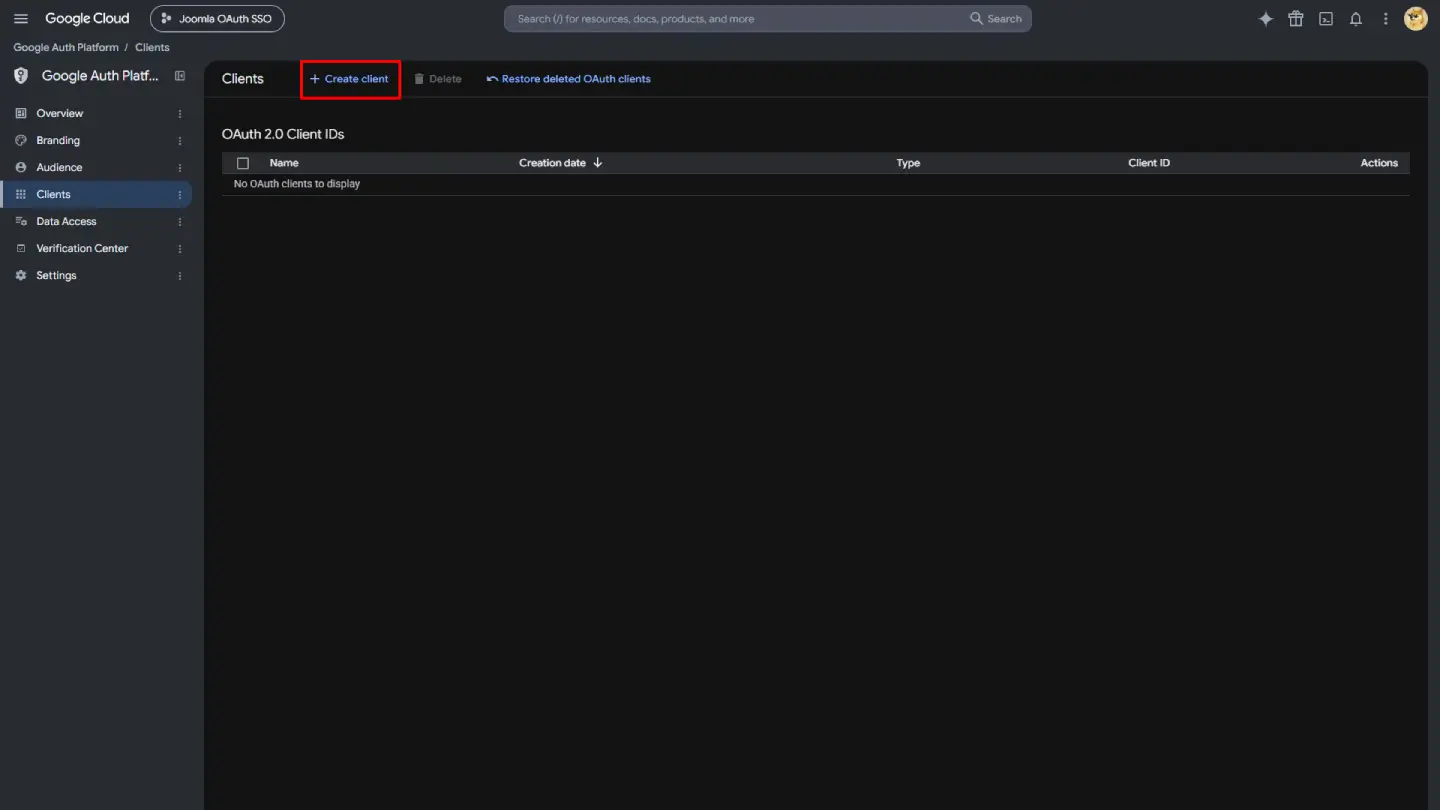This screenshot has height=810, width=1440.
Task: Click the Google Cloud logo
Action: (87, 19)
